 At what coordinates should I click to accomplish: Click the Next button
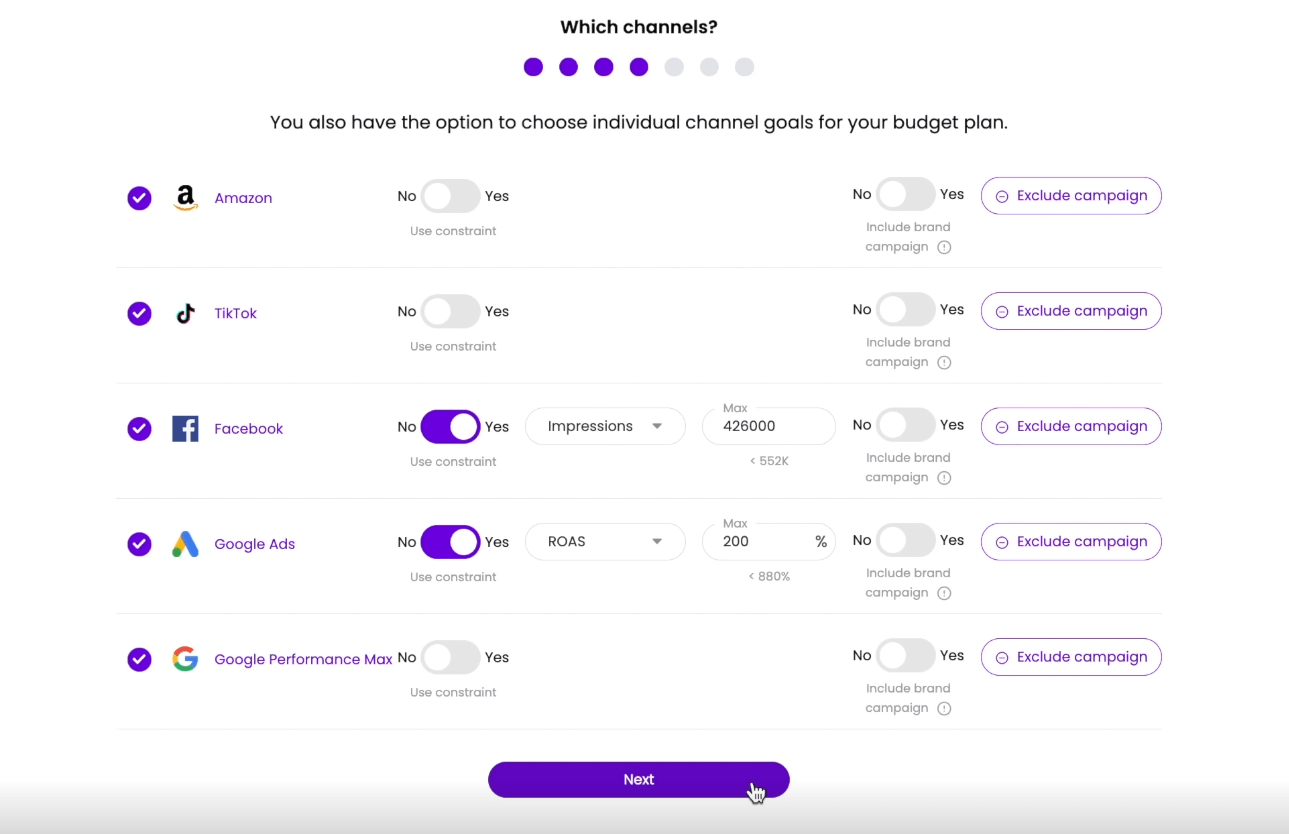(639, 780)
